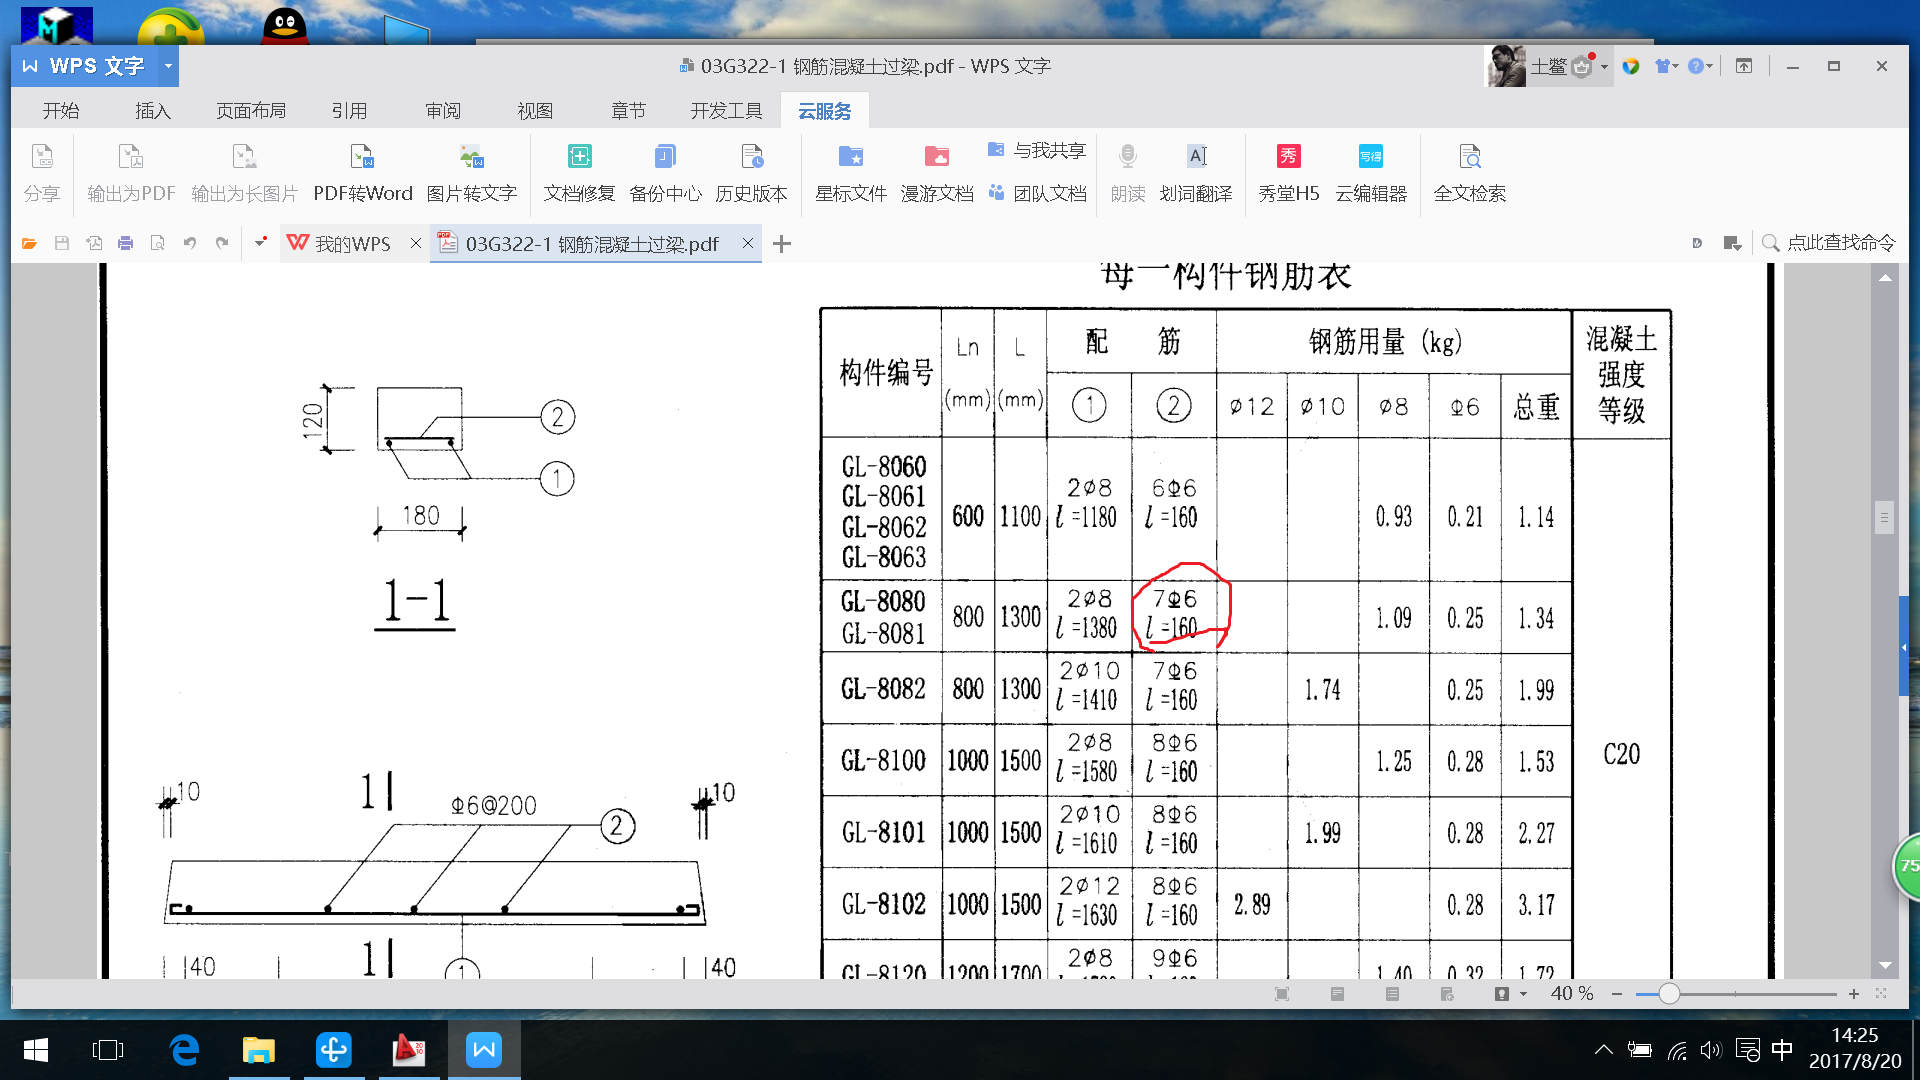The width and height of the screenshot is (1920, 1080).
Task: Switch to web layout view in status bar
Action: pos(1447,994)
